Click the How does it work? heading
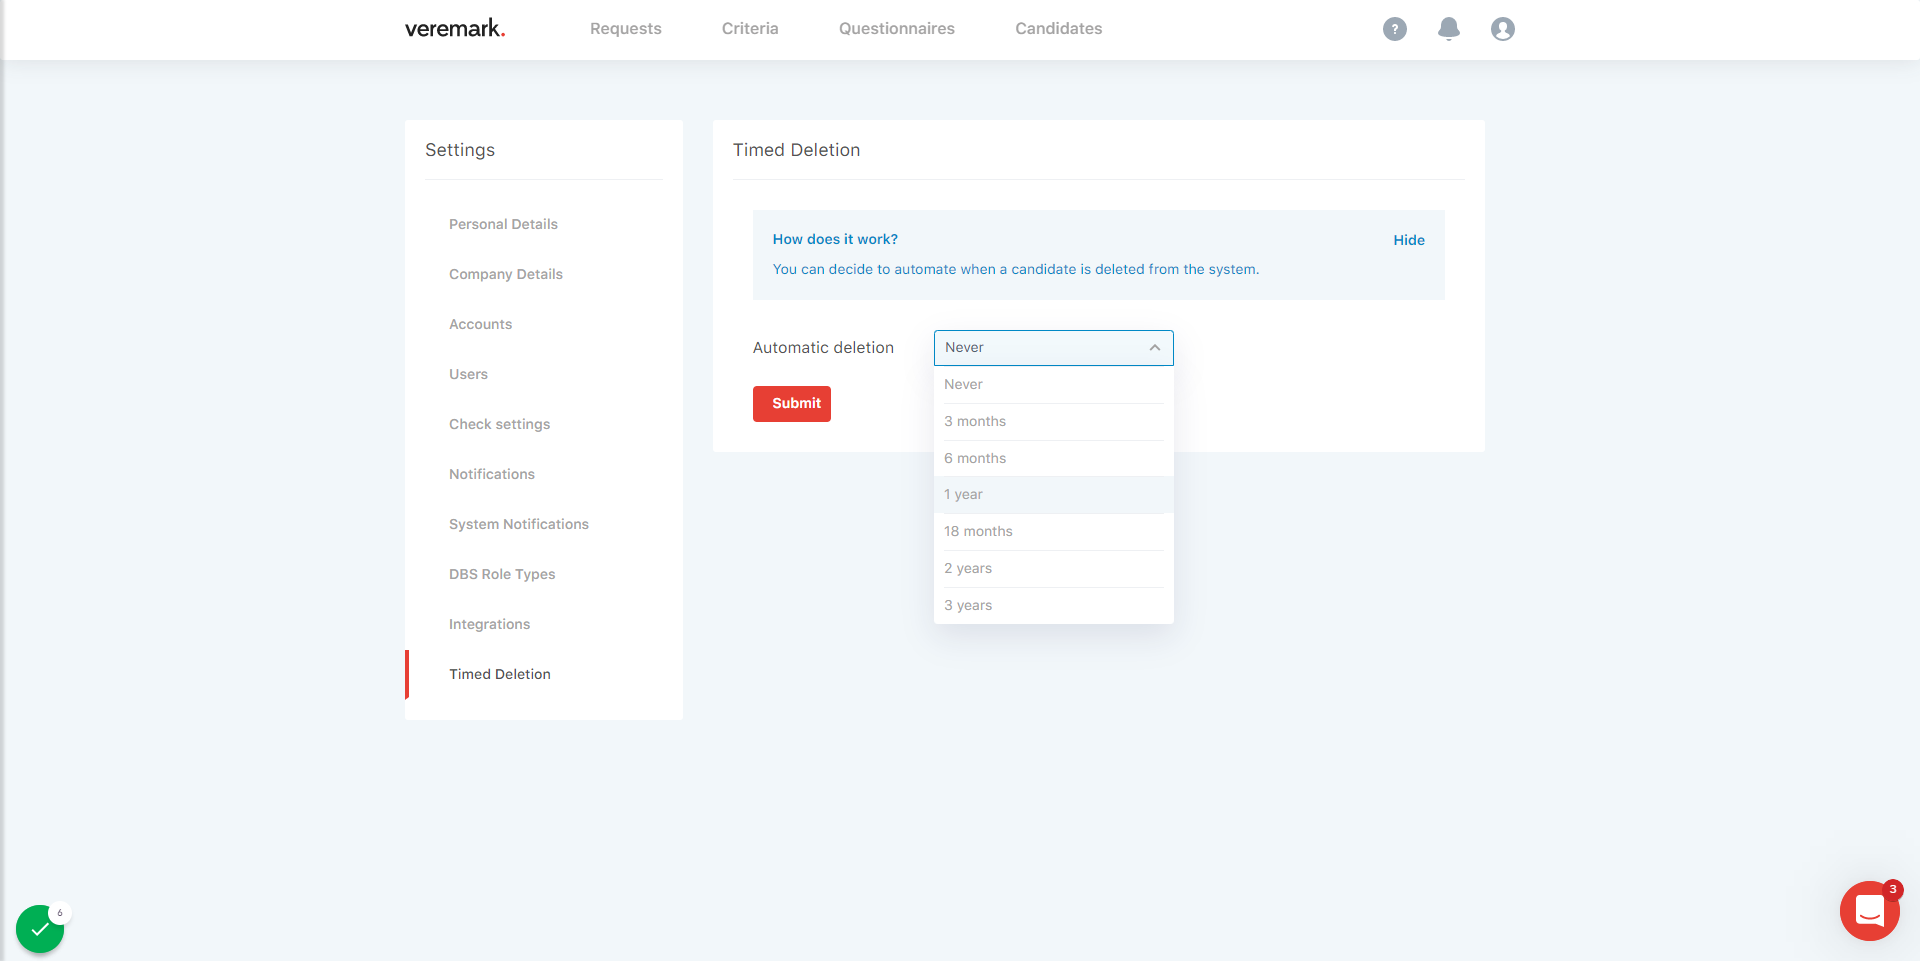Viewport: 1920px width, 961px height. click(x=835, y=239)
